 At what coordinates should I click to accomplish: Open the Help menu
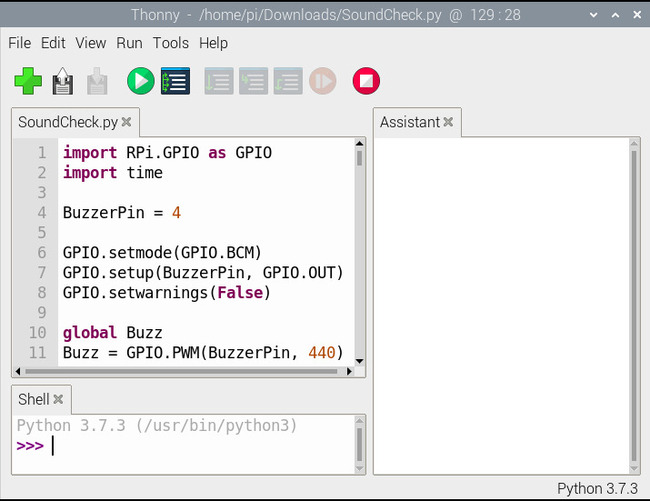[213, 43]
